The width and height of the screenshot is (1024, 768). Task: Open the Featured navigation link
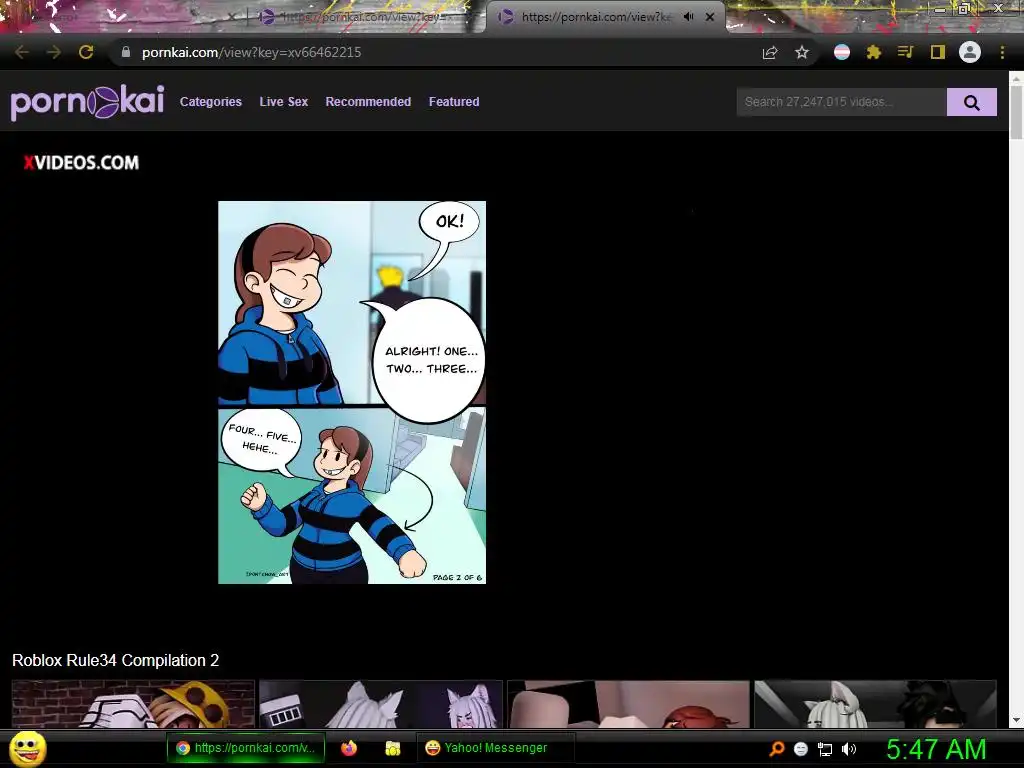[x=454, y=102]
